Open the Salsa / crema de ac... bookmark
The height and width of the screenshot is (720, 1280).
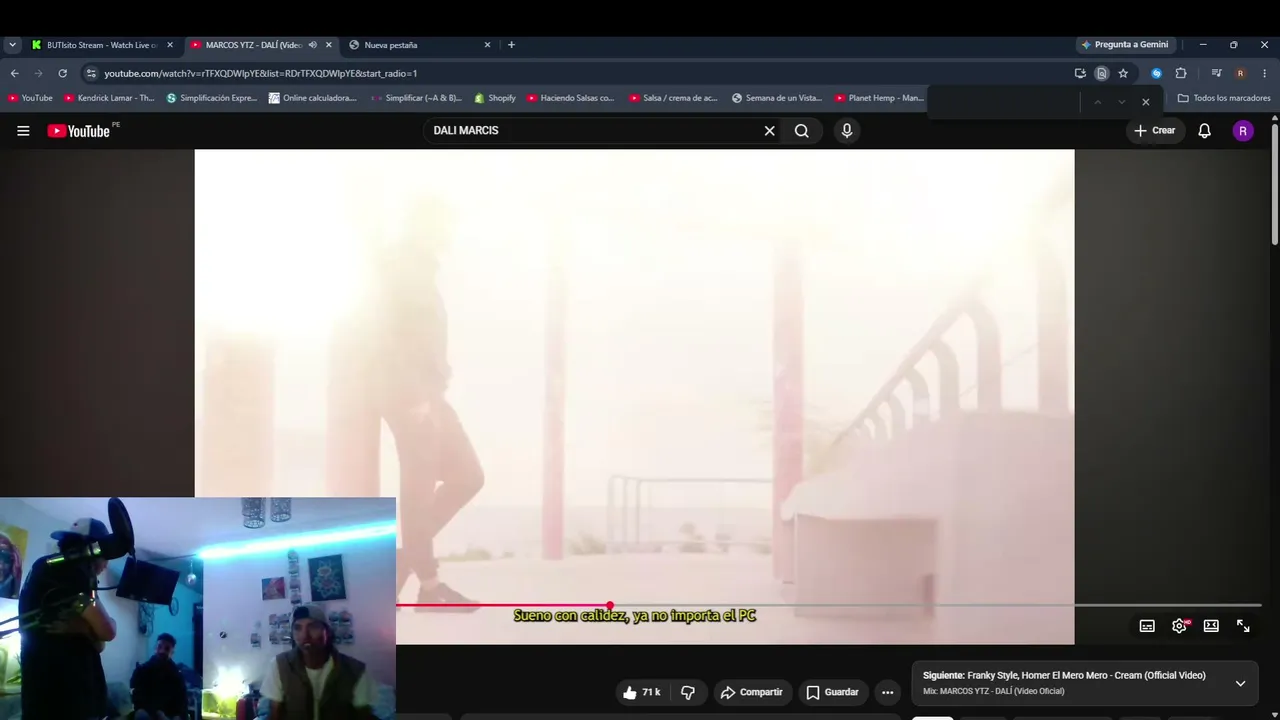point(673,98)
